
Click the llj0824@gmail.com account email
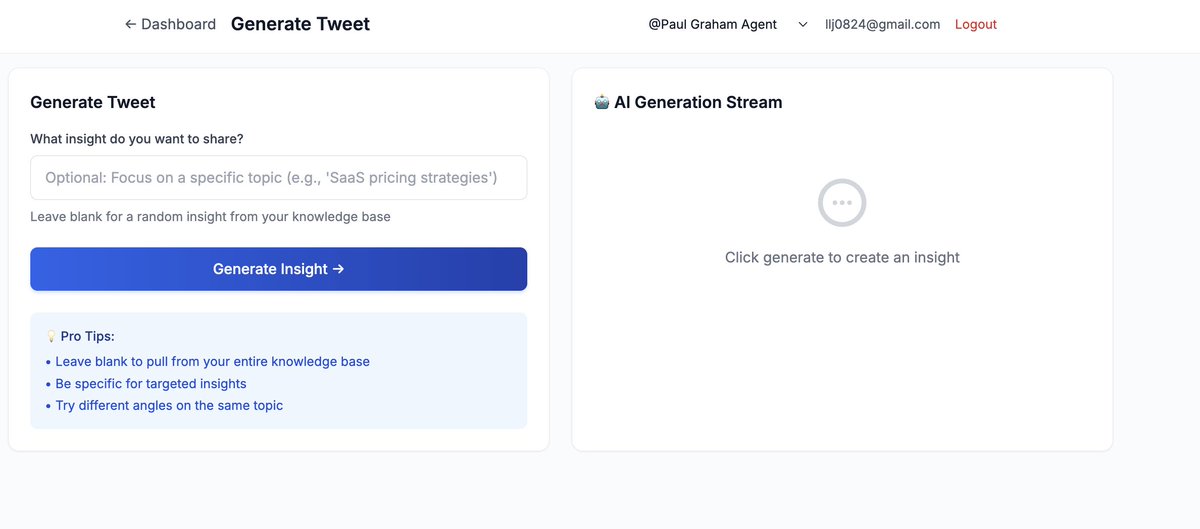882,24
